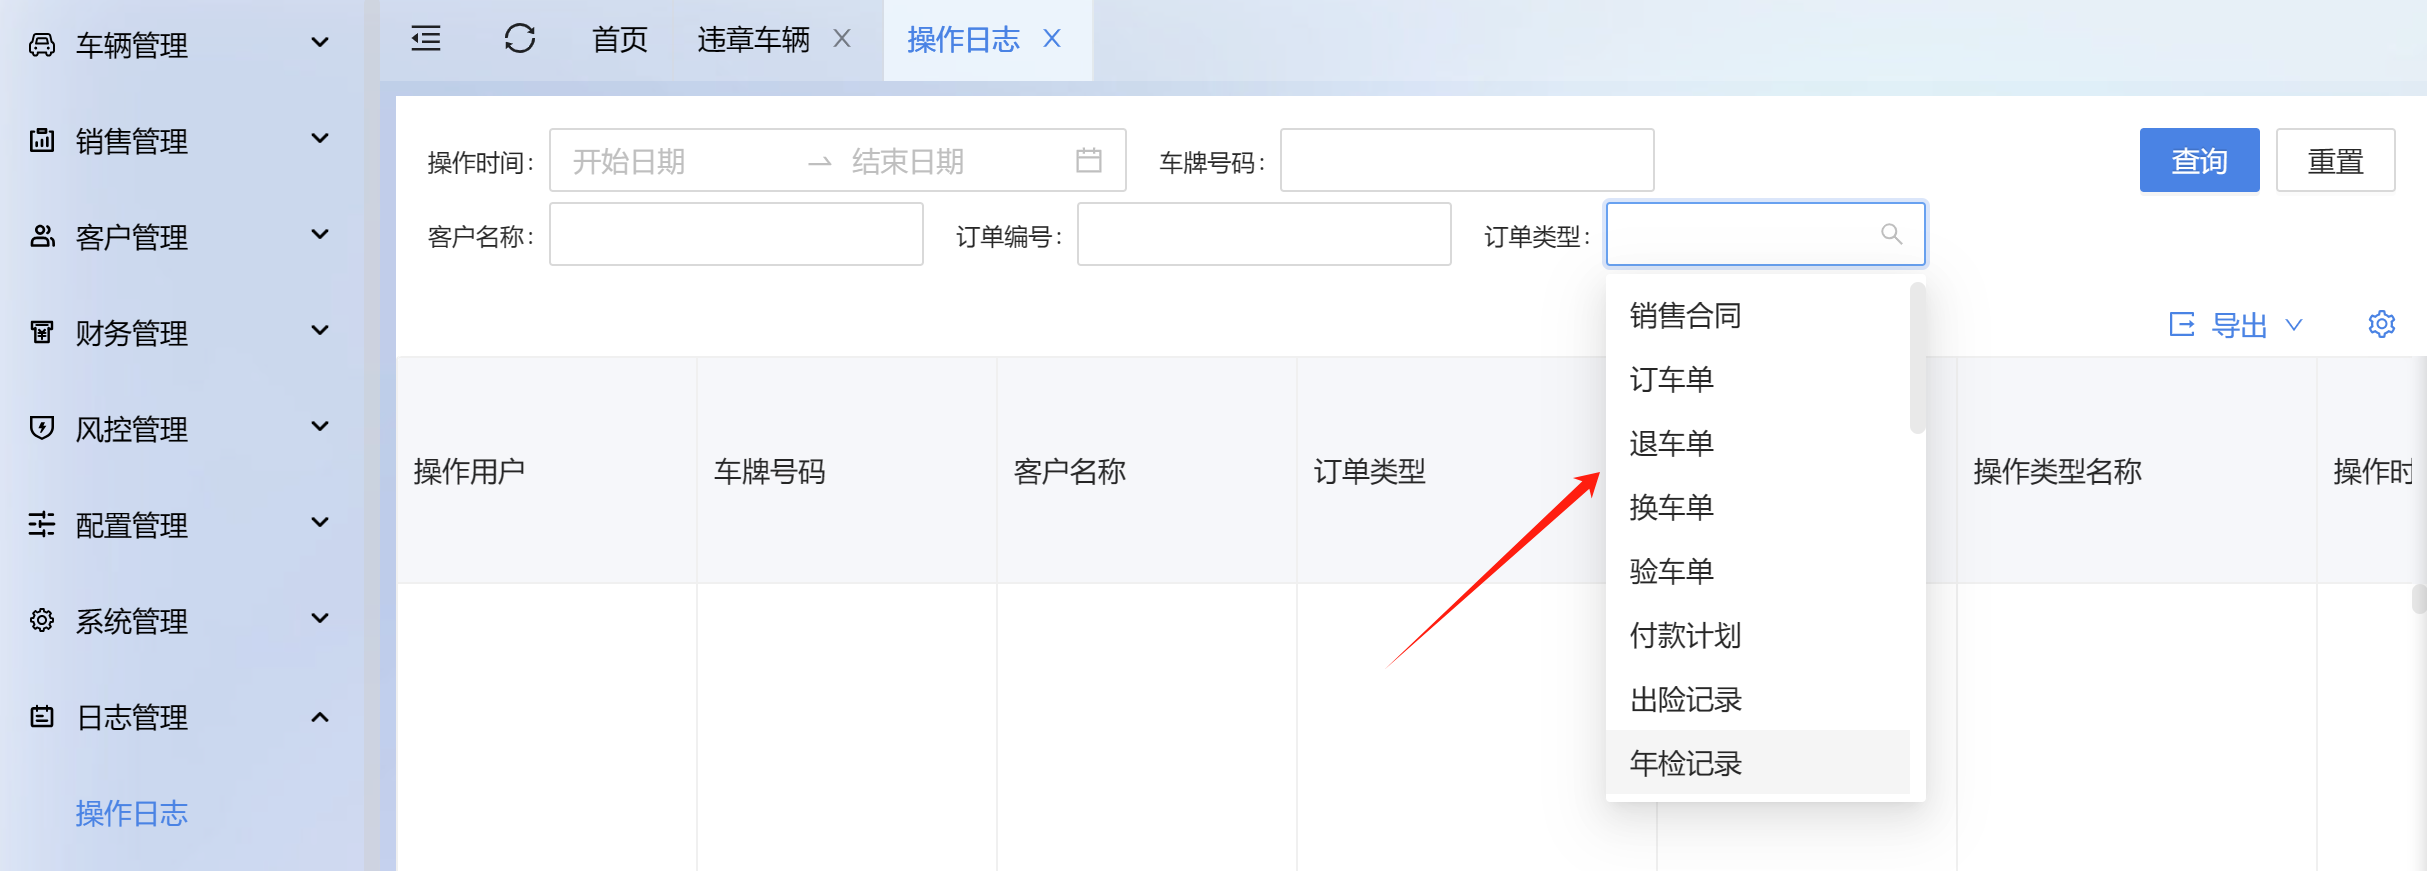
Task: Click the 风控管理 shield icon
Action: point(42,428)
